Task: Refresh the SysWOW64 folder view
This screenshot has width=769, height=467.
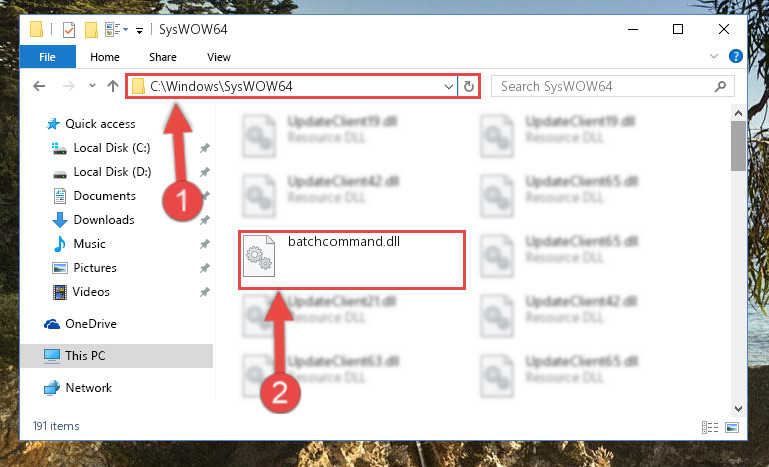Action: pos(469,86)
